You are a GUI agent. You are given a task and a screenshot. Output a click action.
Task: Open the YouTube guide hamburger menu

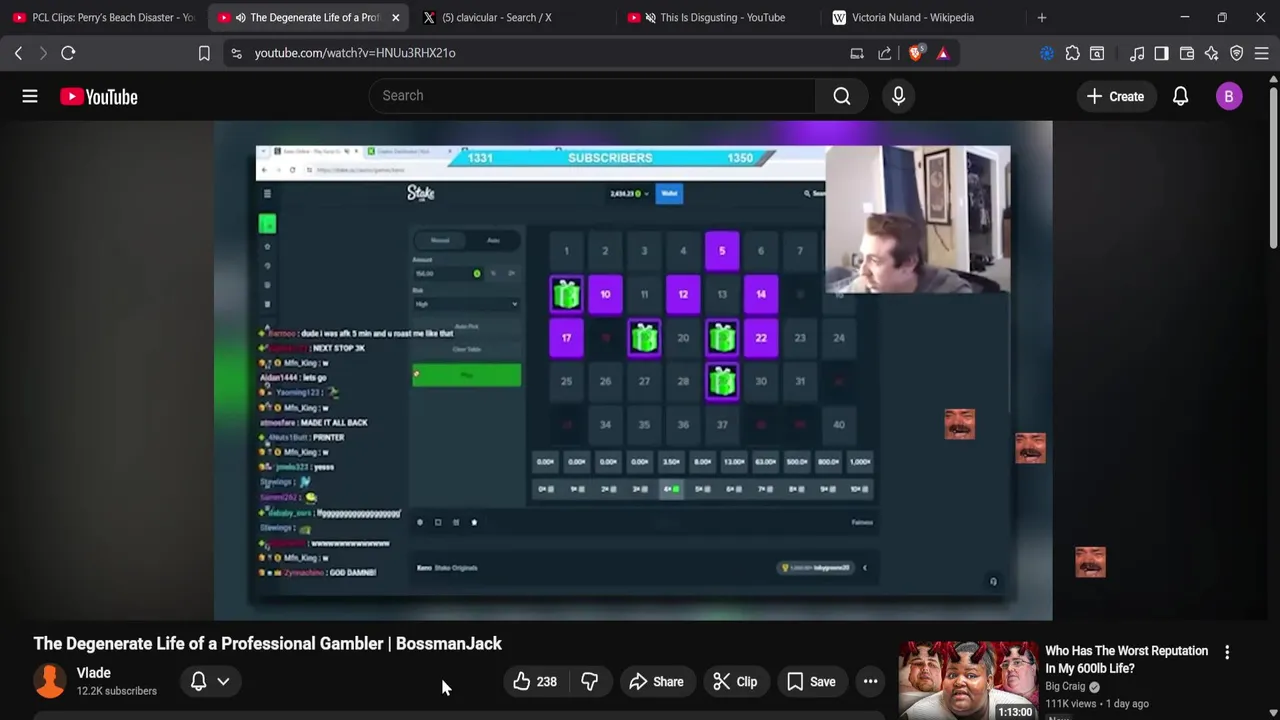coord(30,96)
